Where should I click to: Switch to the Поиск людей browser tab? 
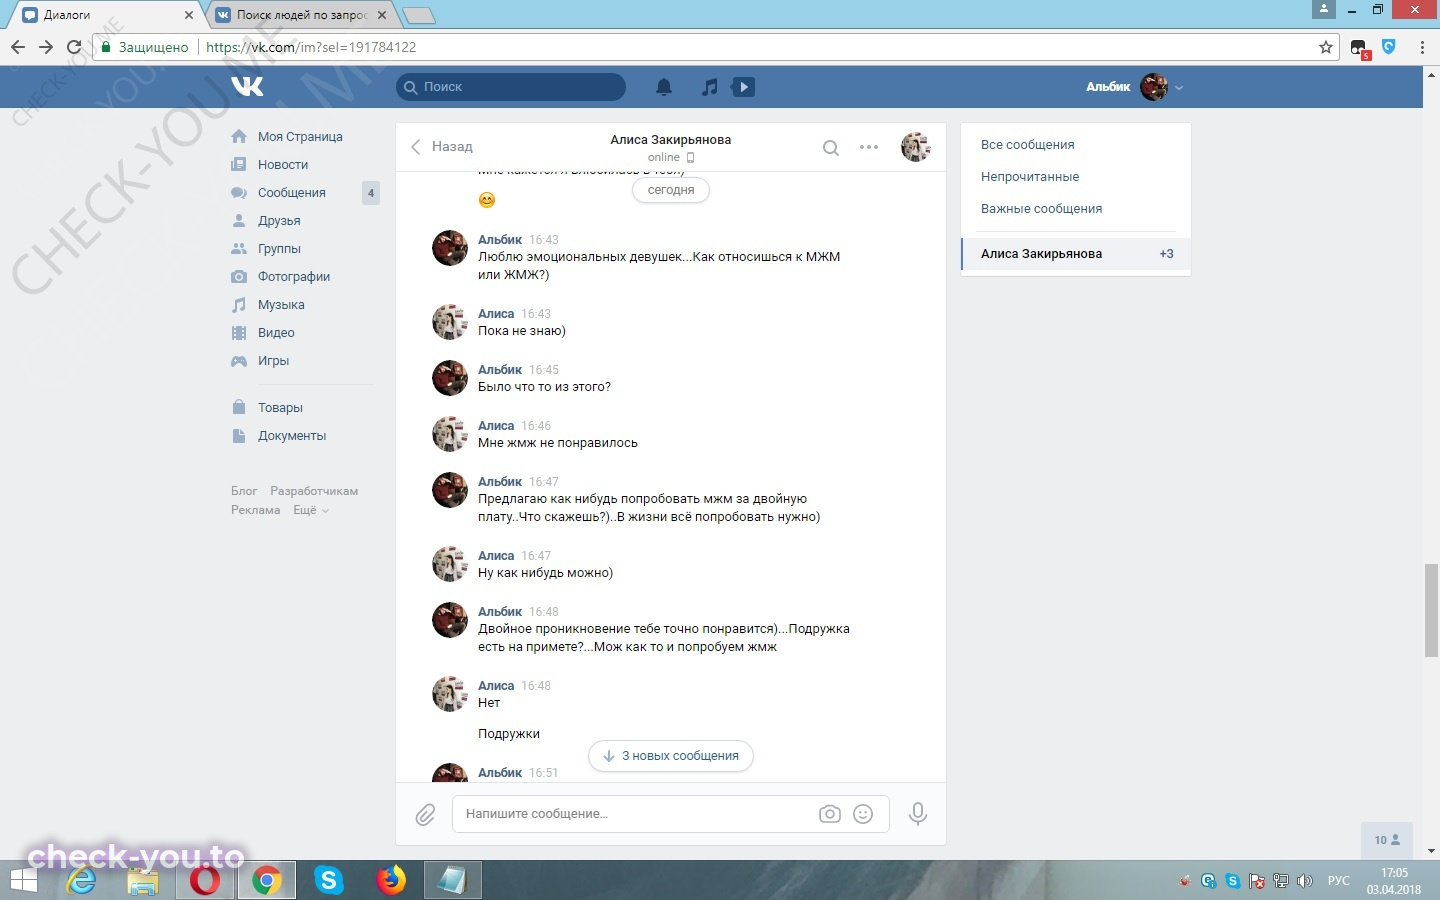coord(302,15)
